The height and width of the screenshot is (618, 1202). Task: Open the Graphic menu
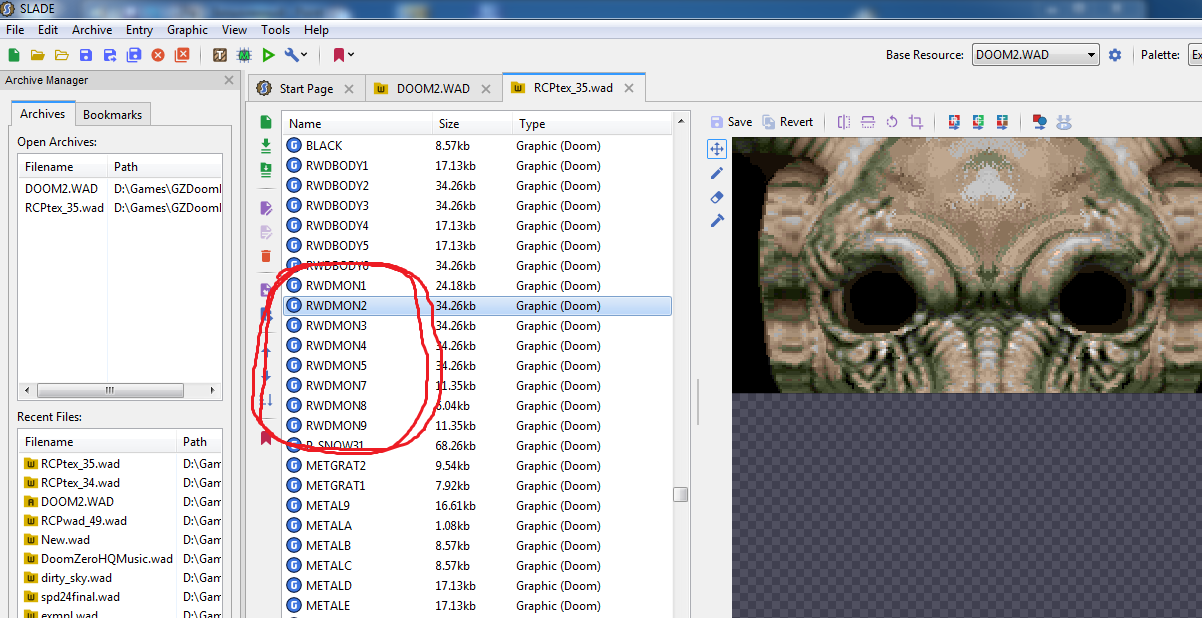tap(187, 30)
